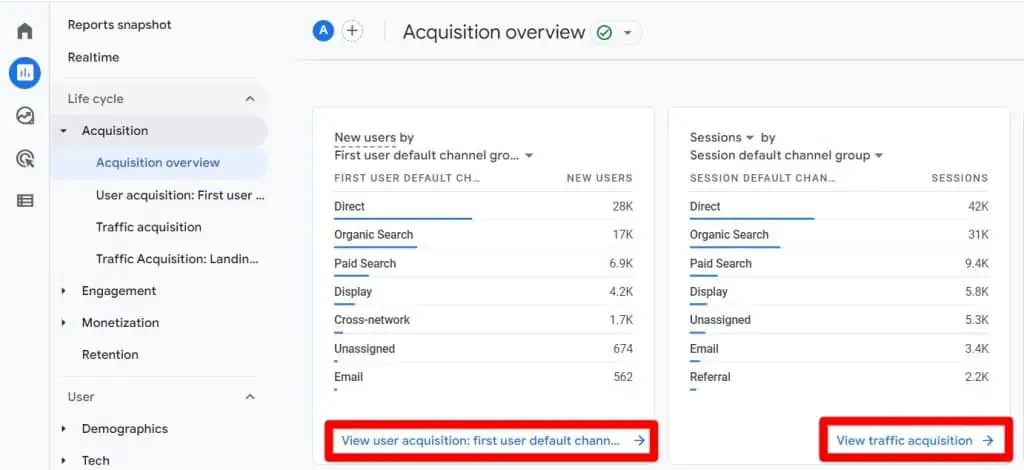Click Direct row in New users card

pos(483,206)
